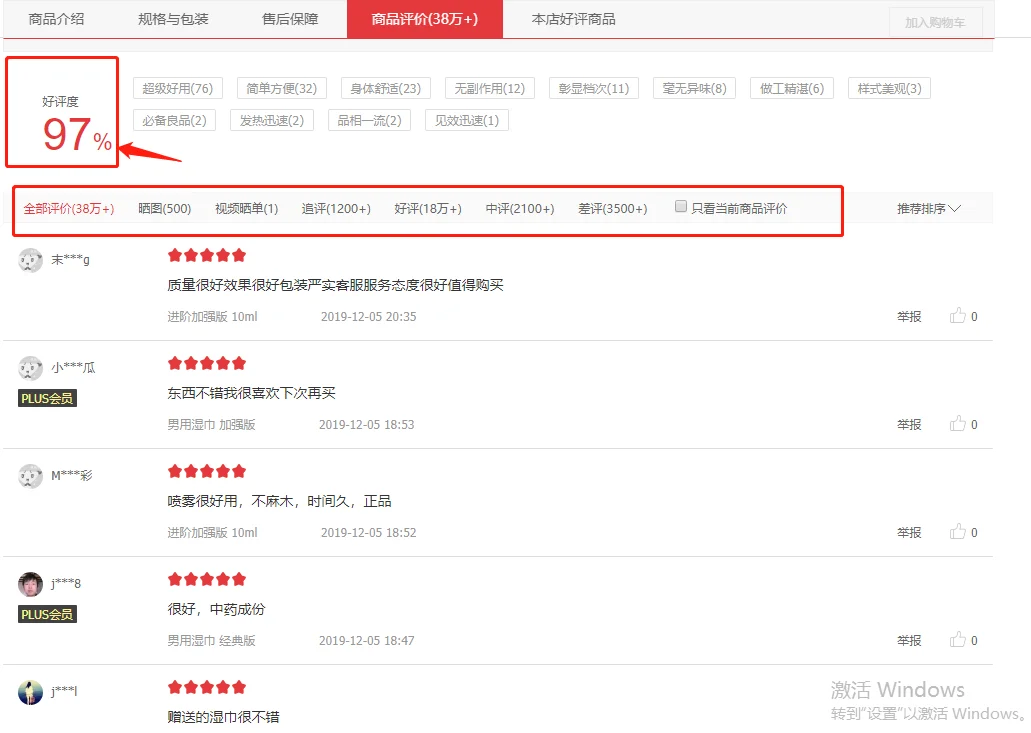
Task: Select the 简单方便(32) tag
Action: click(281, 88)
